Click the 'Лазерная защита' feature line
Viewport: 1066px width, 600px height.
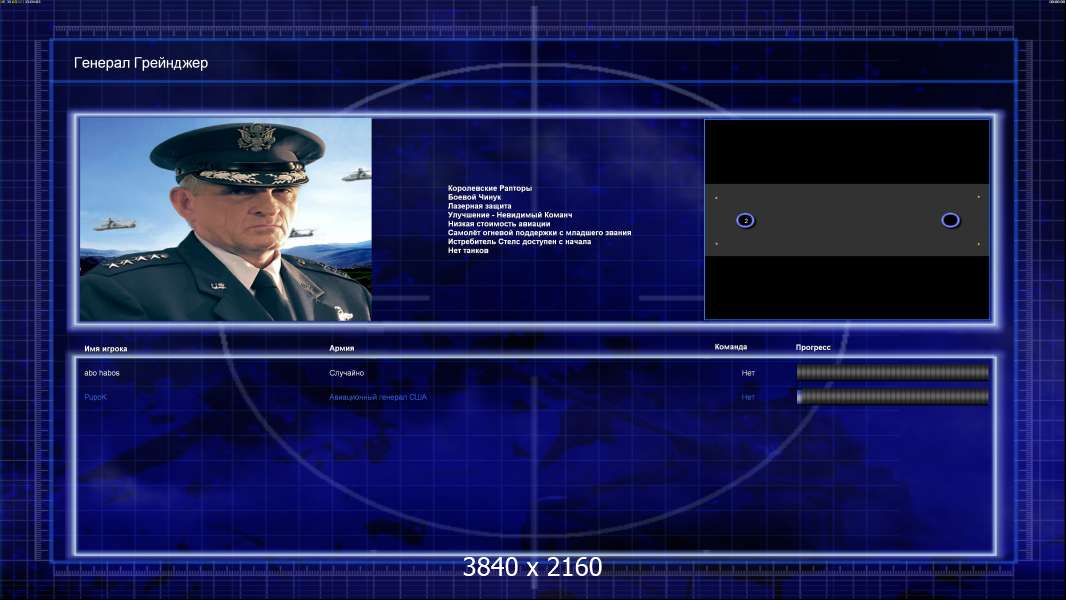tap(479, 206)
